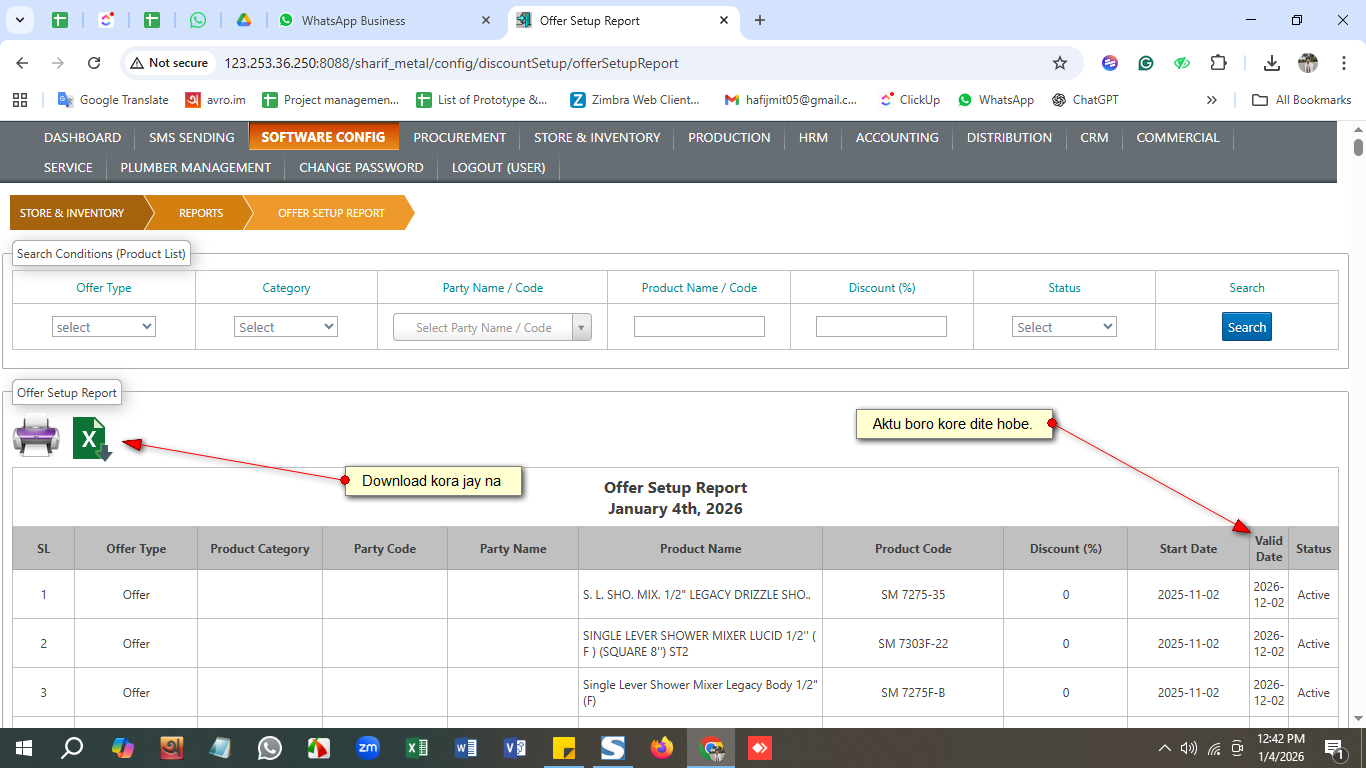Open Zimbra Web Client bookmark
Image resolution: width=1366 pixels, height=768 pixels.
pyautogui.click(x=635, y=100)
